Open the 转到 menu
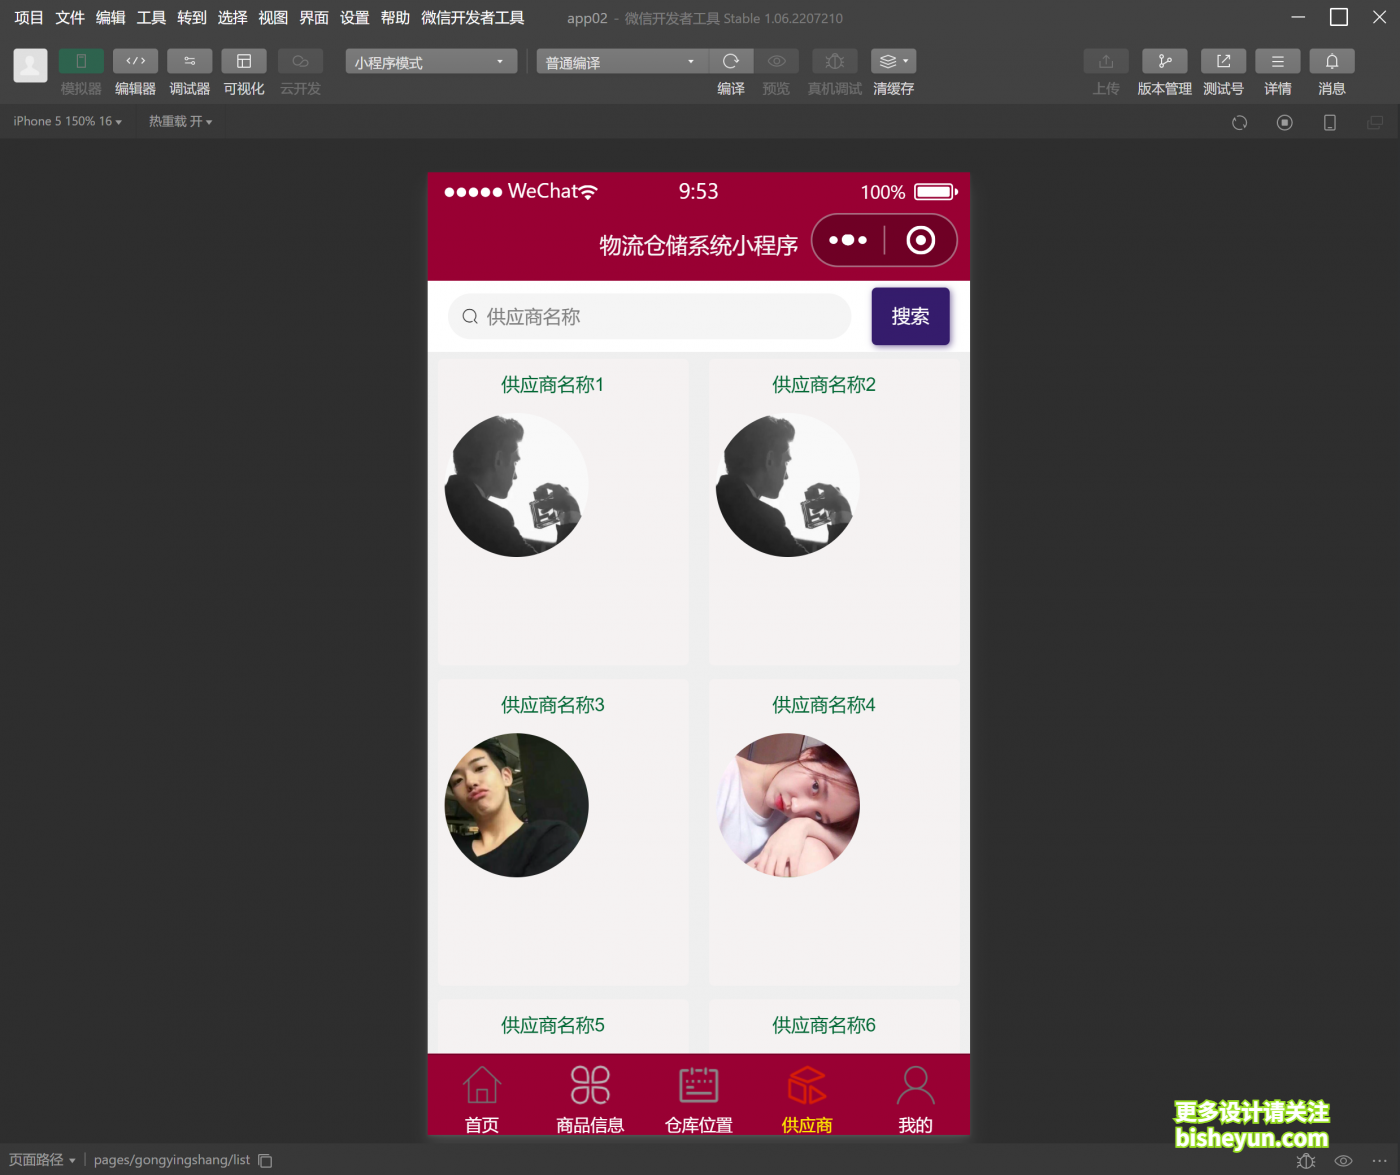 (192, 18)
